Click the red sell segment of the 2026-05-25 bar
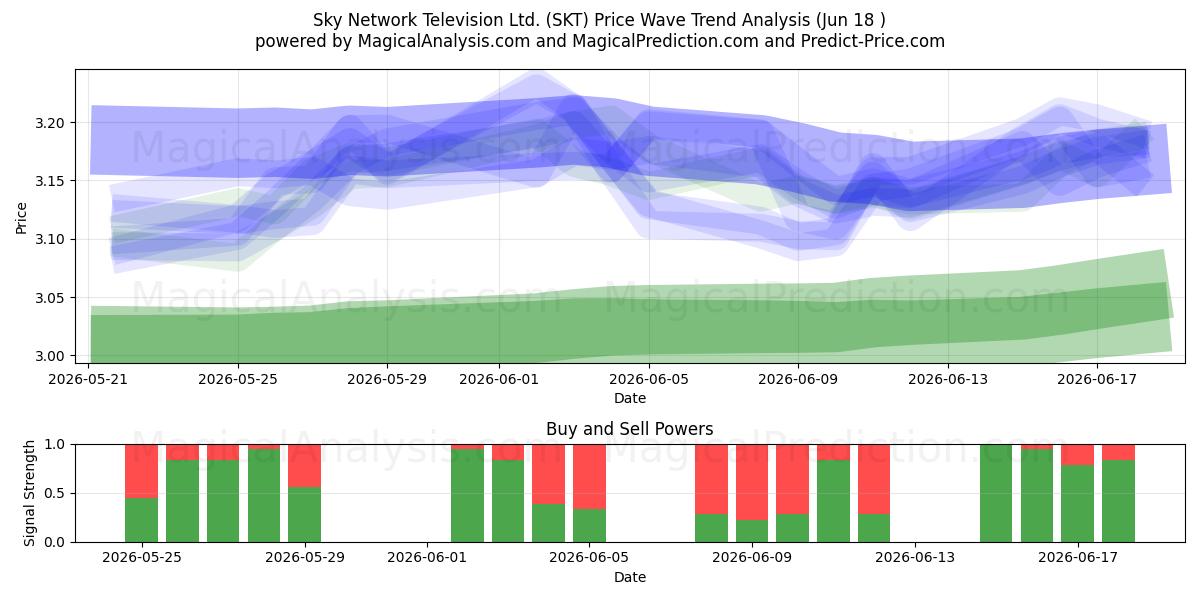Image resolution: width=1200 pixels, height=600 pixels. point(141,471)
